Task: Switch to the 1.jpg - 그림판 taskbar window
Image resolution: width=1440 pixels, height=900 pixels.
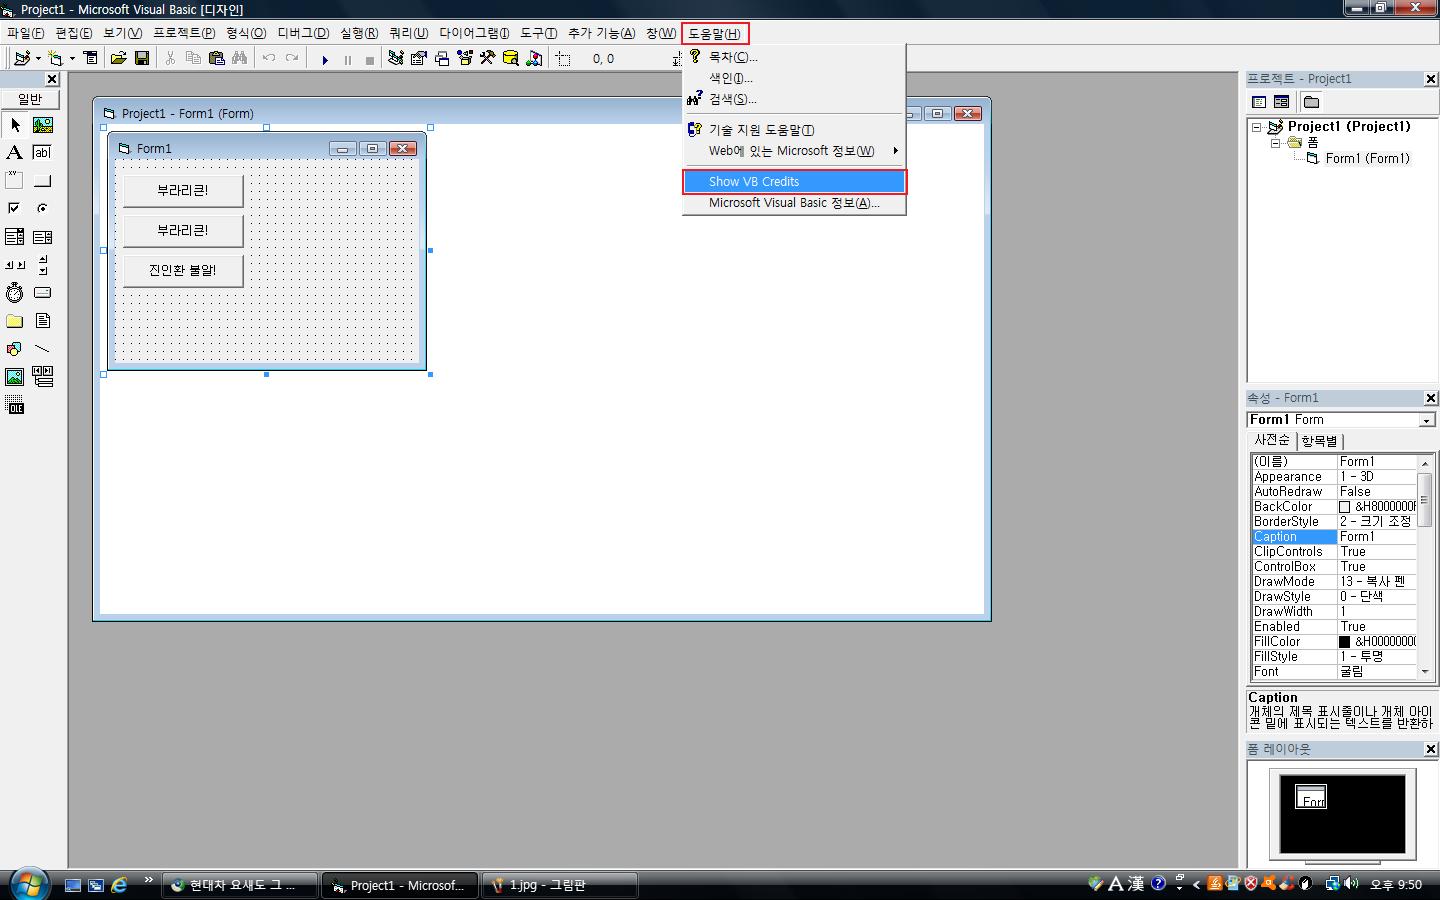Action: [560, 885]
